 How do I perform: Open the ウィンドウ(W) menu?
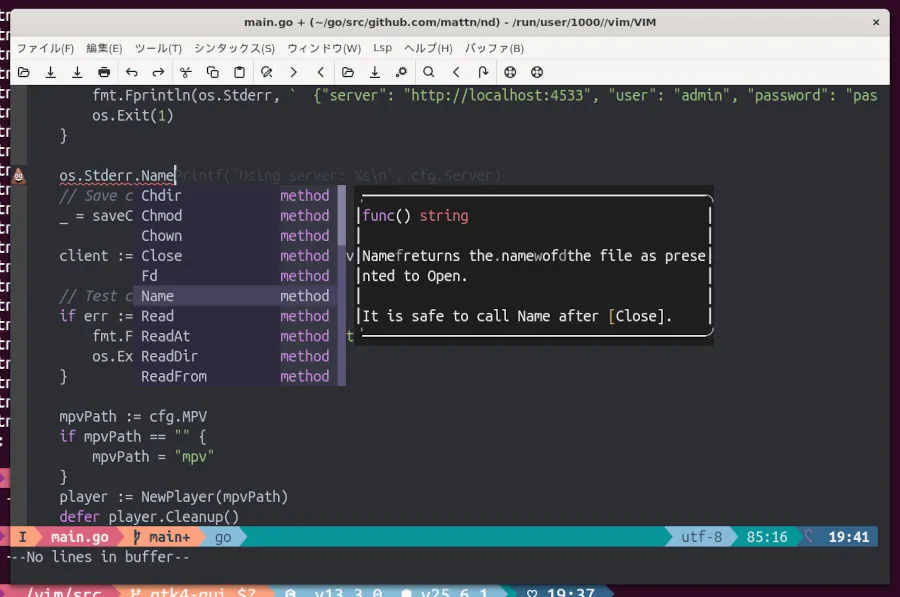324,48
